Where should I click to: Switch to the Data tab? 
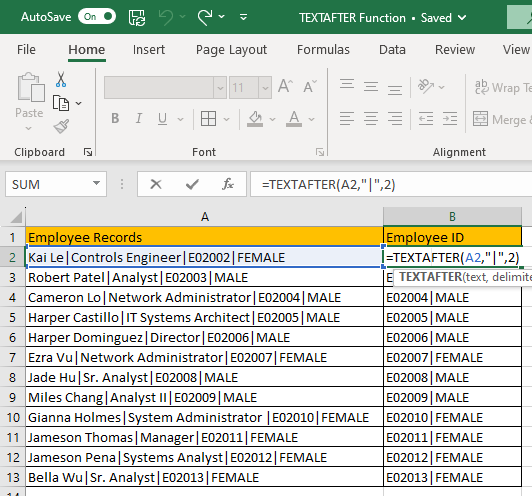pyautogui.click(x=392, y=50)
